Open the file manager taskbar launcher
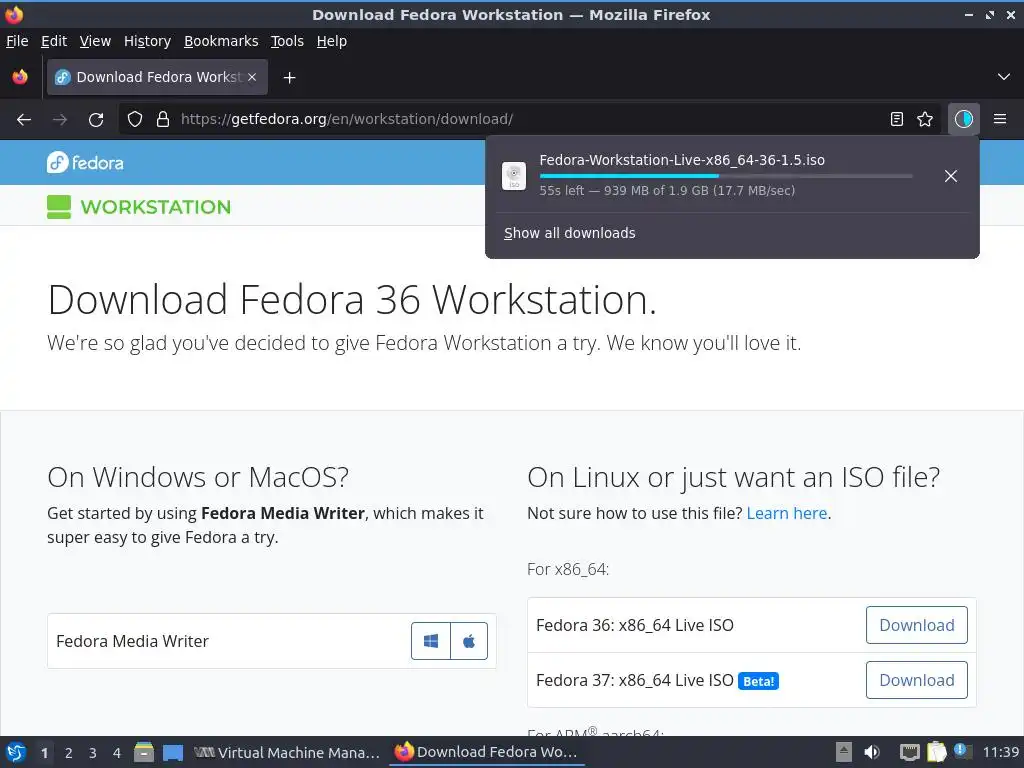 144,752
